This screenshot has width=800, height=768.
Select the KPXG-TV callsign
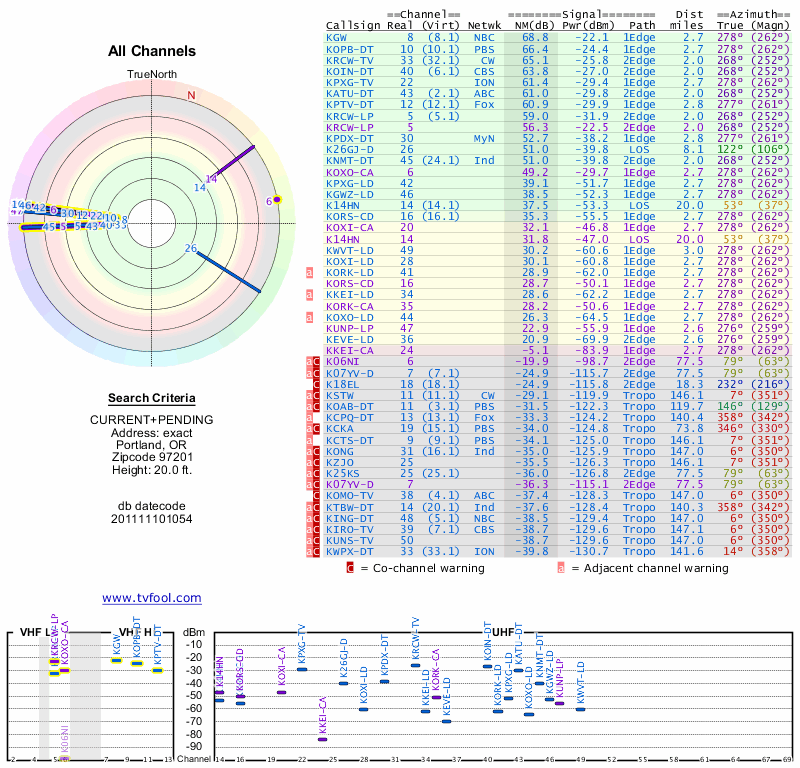coord(349,83)
